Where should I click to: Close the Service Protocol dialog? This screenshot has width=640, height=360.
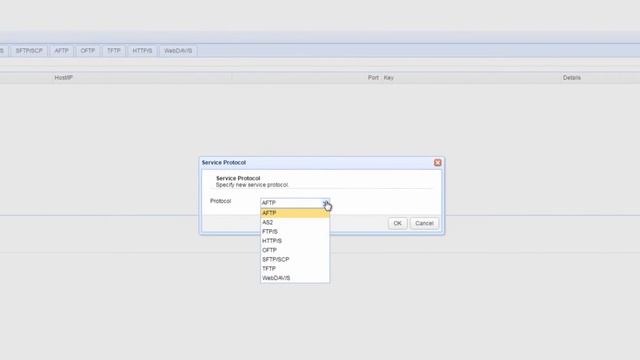(438, 162)
